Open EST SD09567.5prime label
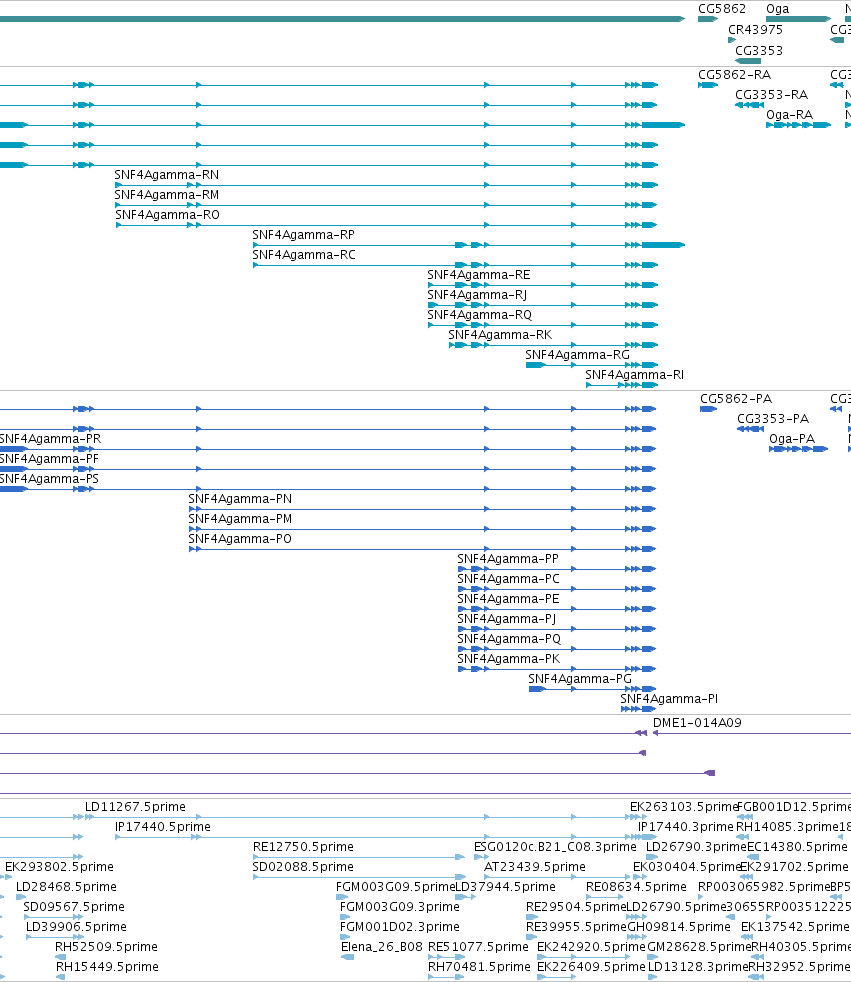Screen dimensions: 851x982 pos(74,907)
